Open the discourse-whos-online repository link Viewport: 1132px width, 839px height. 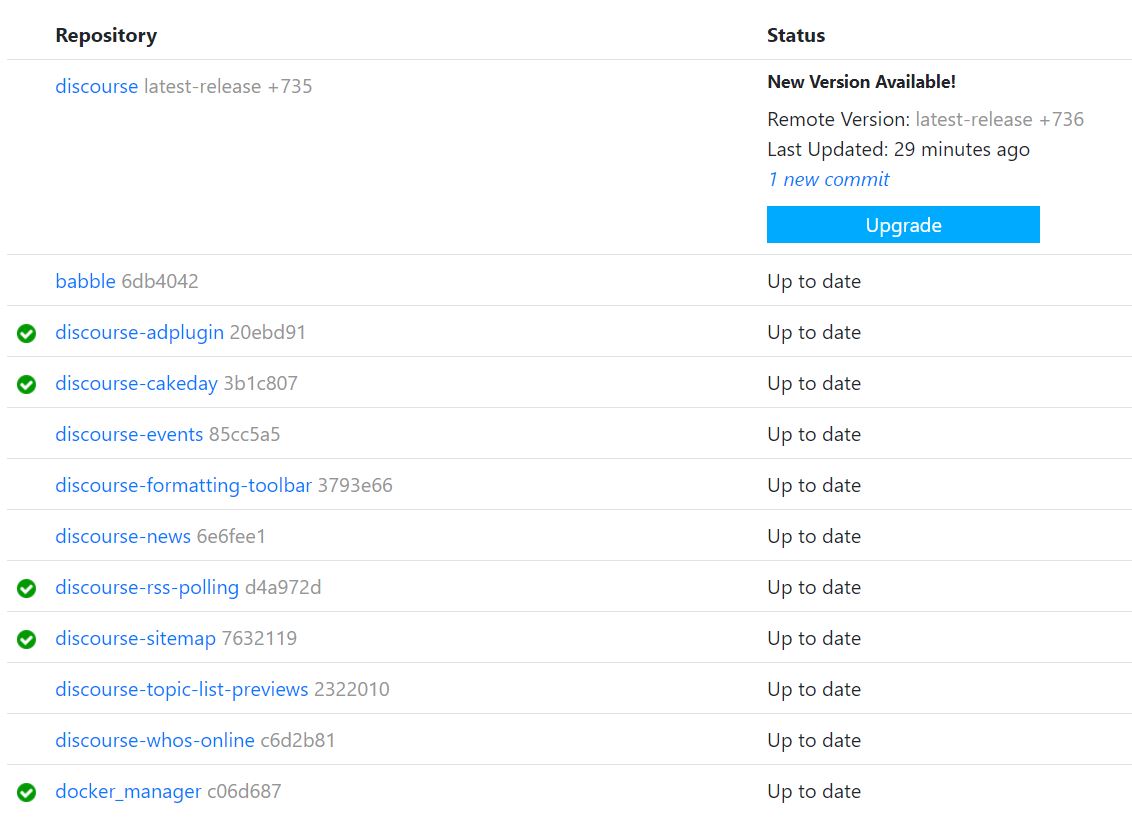pyautogui.click(x=155, y=740)
